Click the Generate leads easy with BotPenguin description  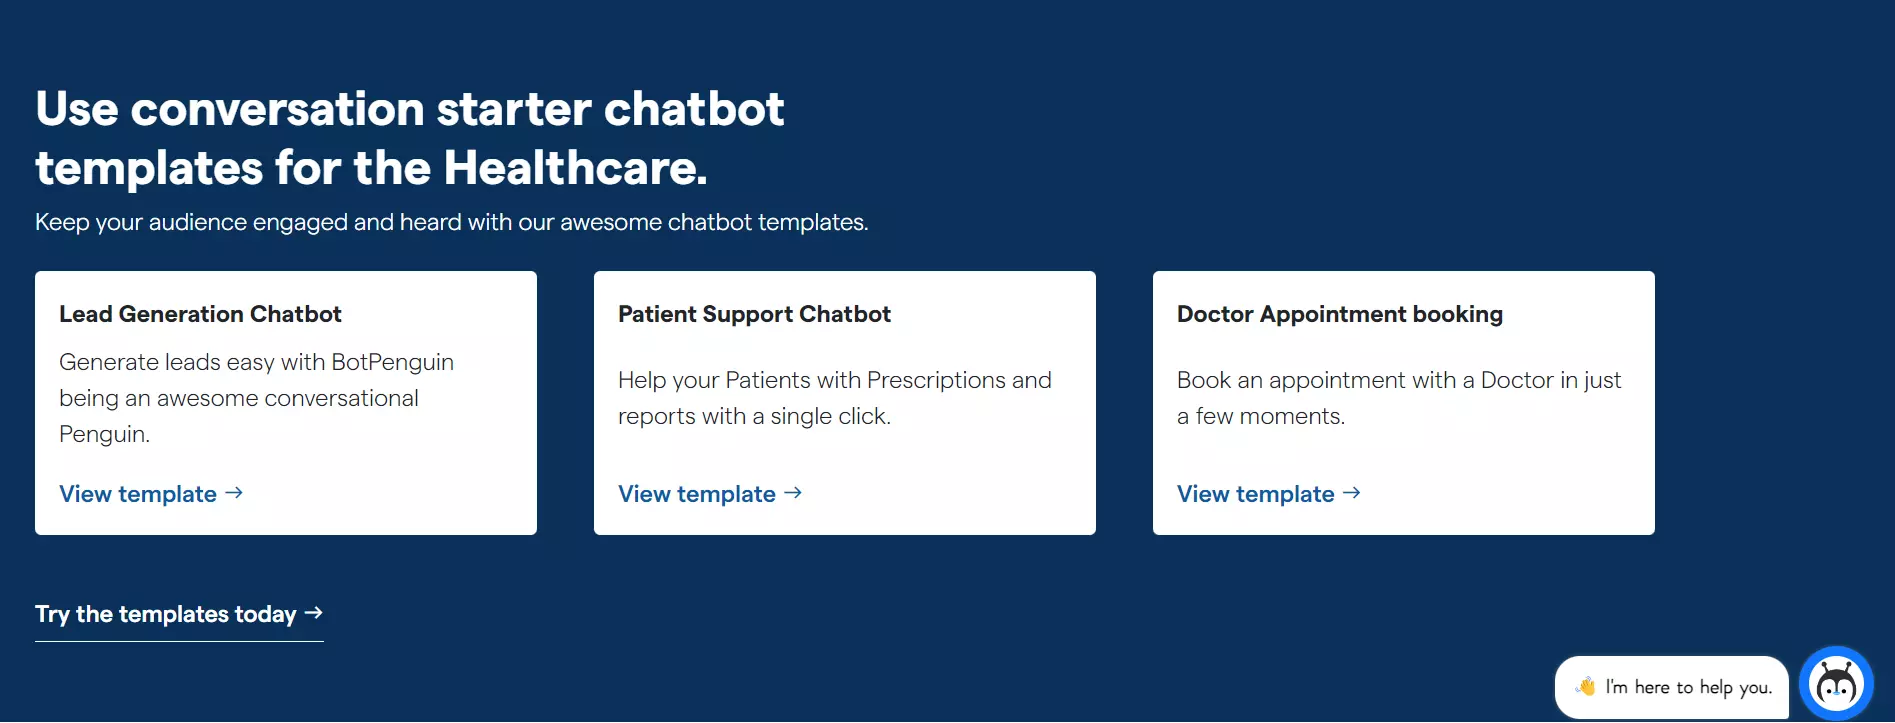coord(257,398)
